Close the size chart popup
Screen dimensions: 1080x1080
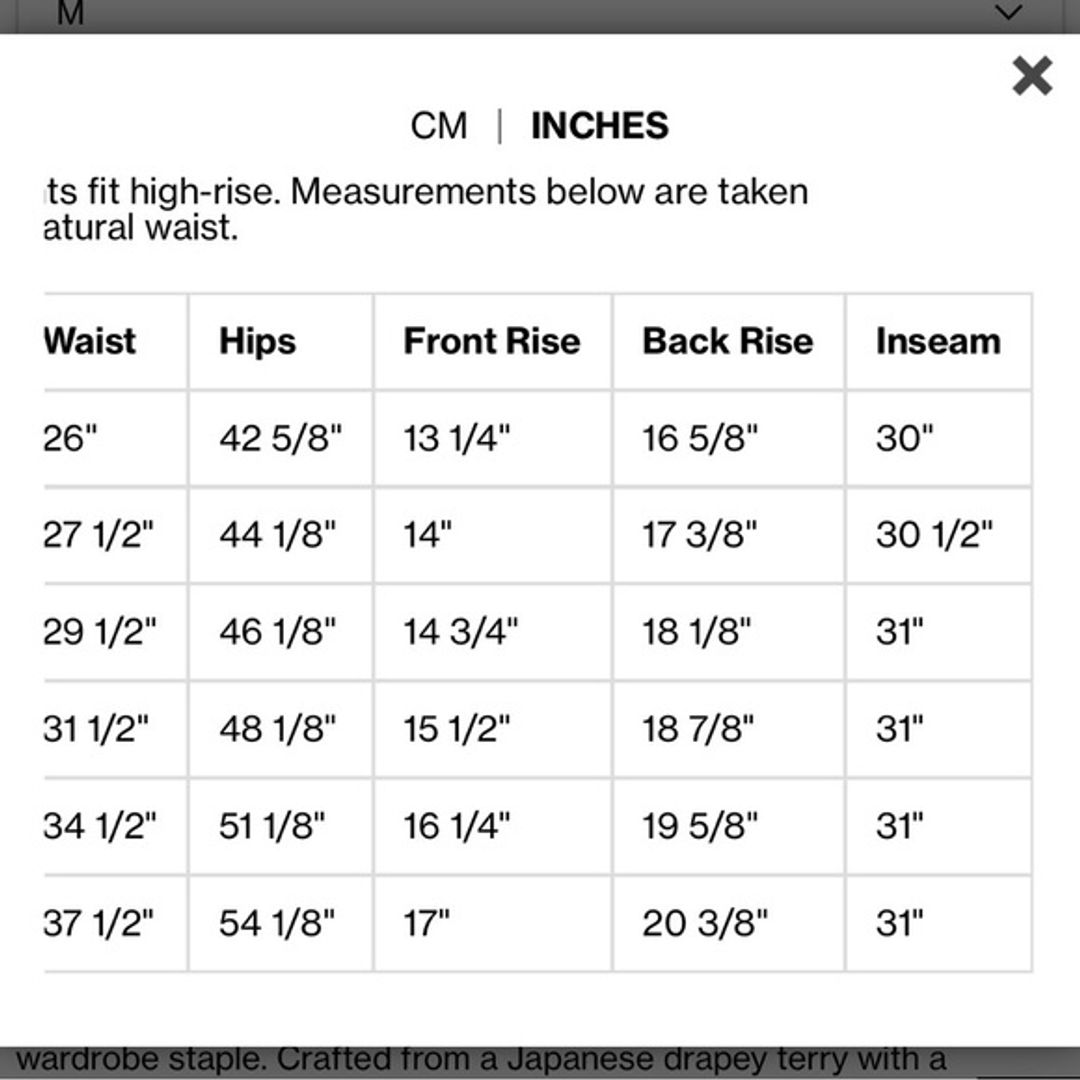point(1031,76)
